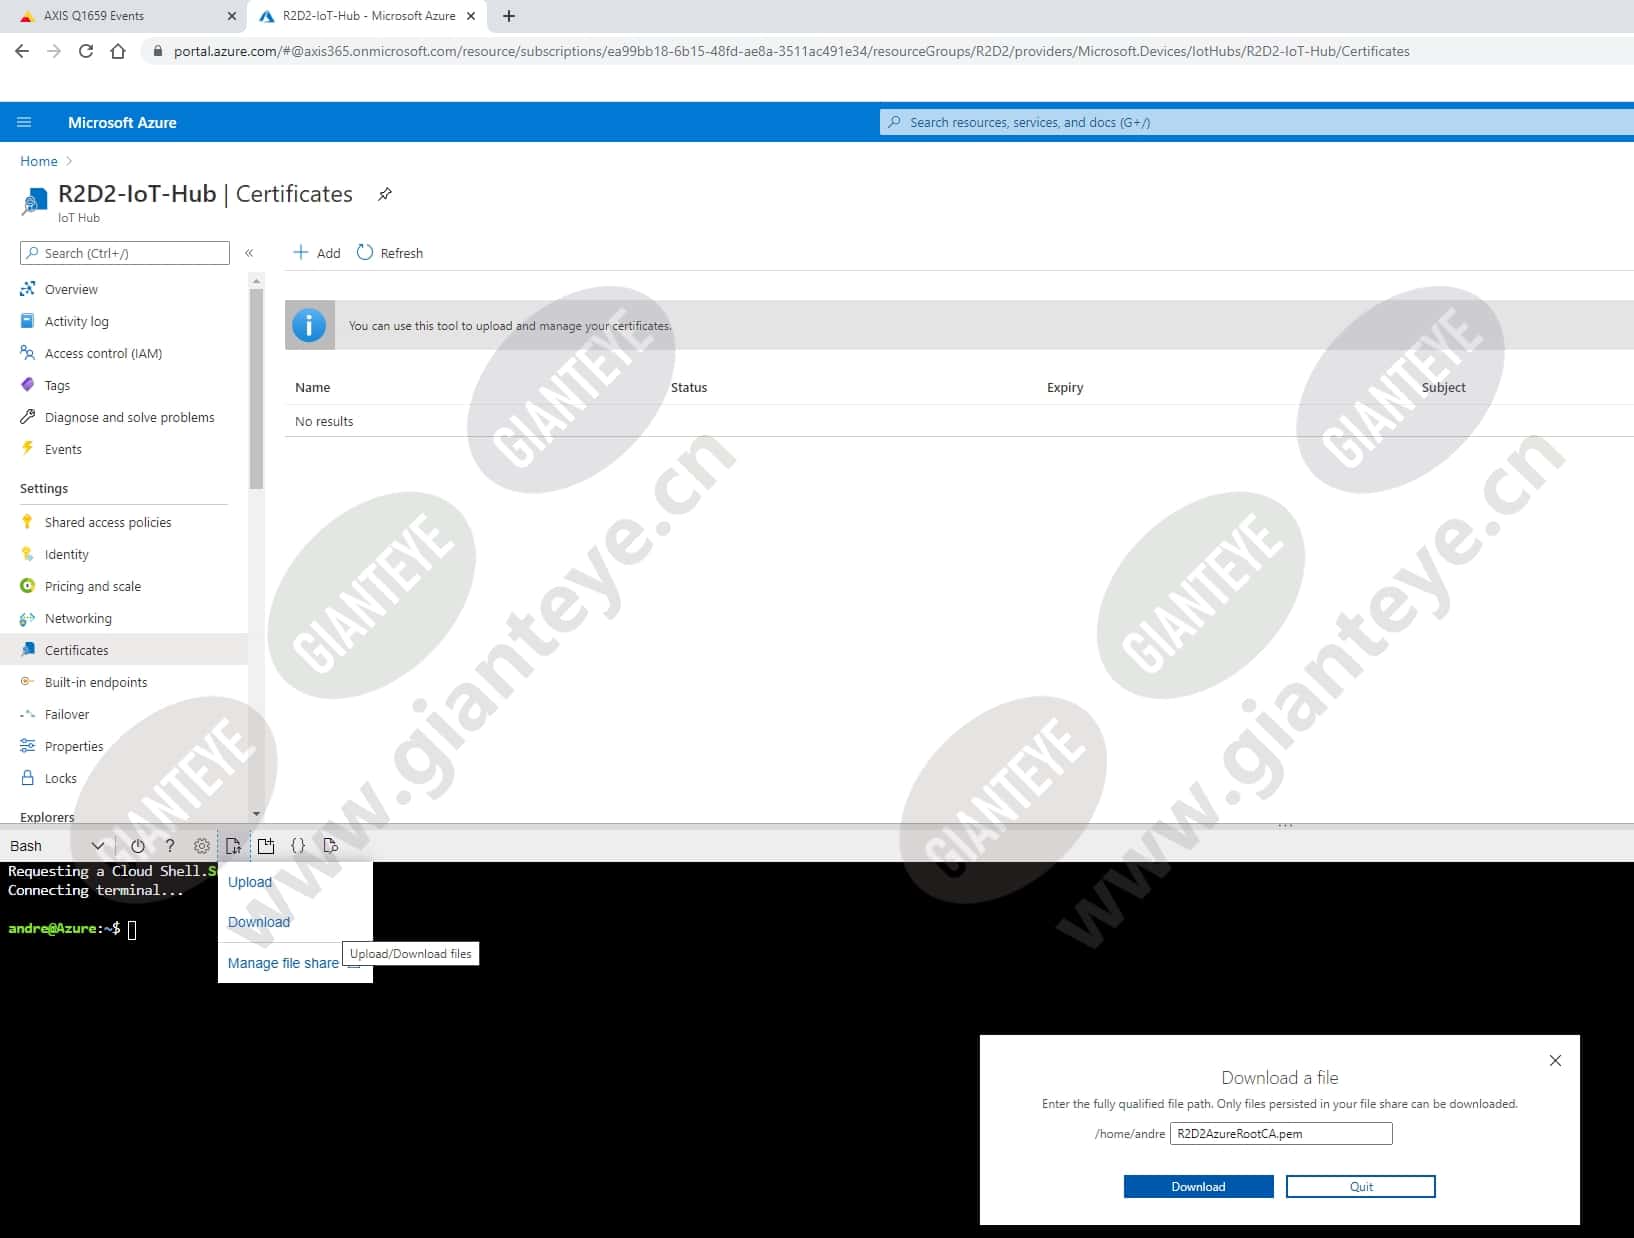Click the Upload/Download files icon
The width and height of the screenshot is (1634, 1238).
click(x=234, y=846)
